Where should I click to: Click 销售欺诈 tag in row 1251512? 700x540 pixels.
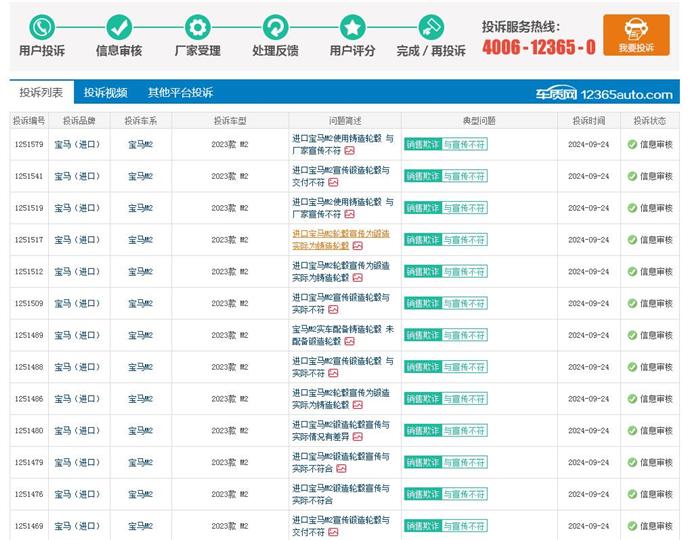point(423,271)
